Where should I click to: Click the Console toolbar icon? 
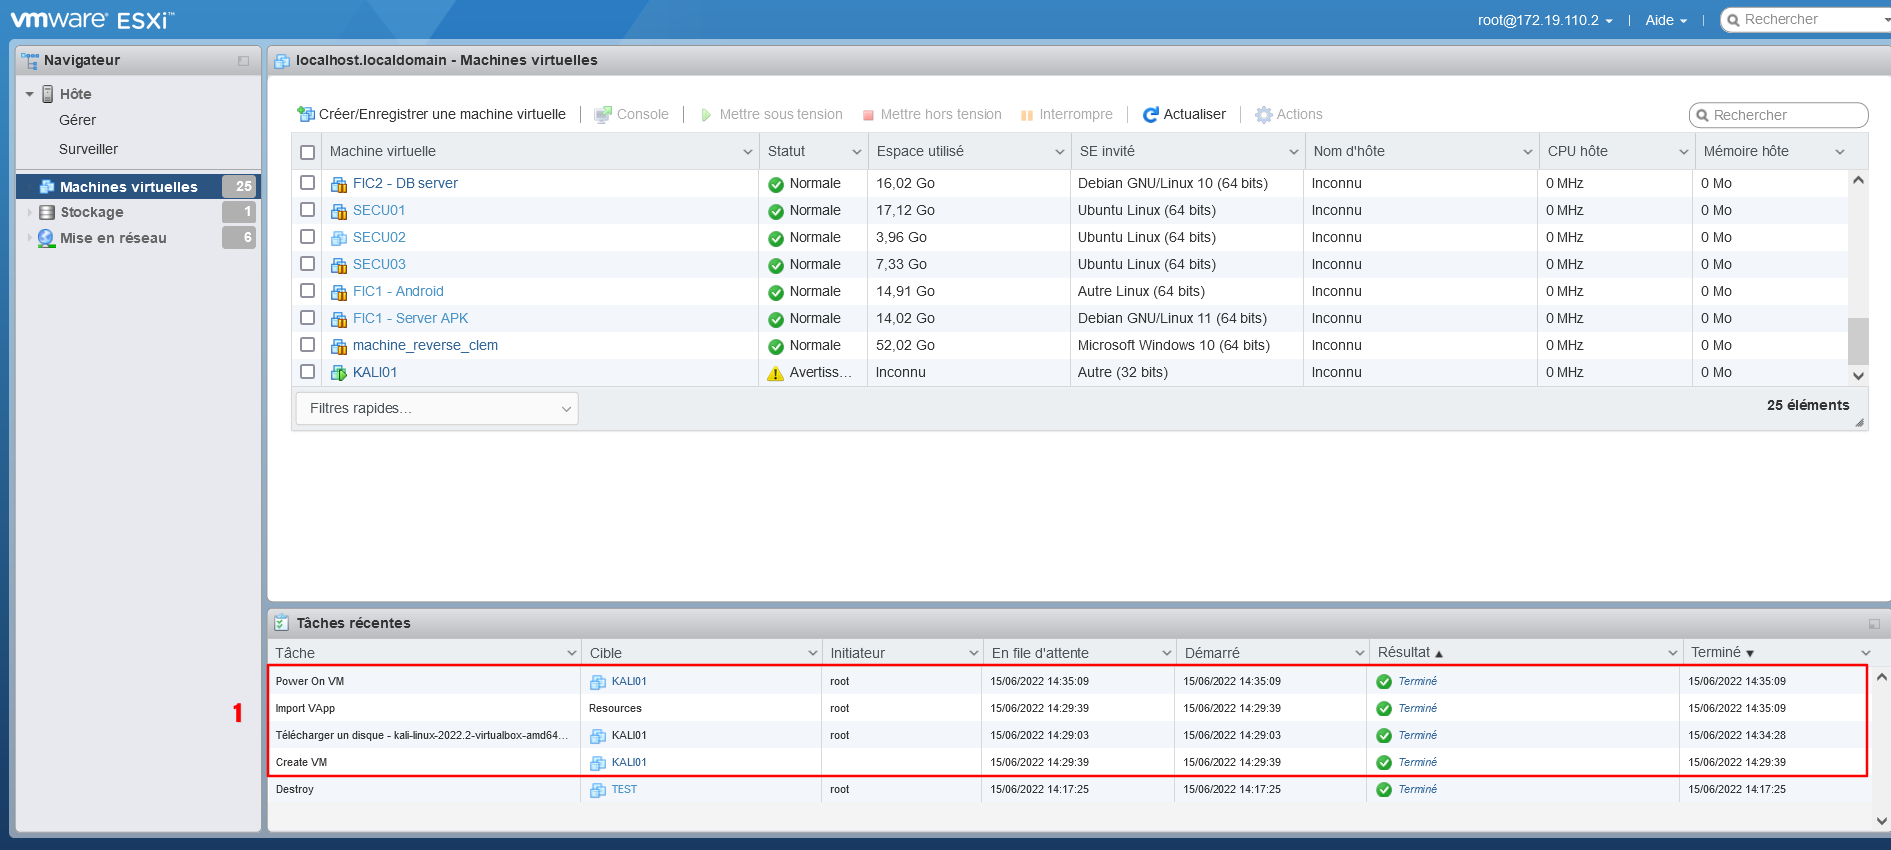(603, 115)
